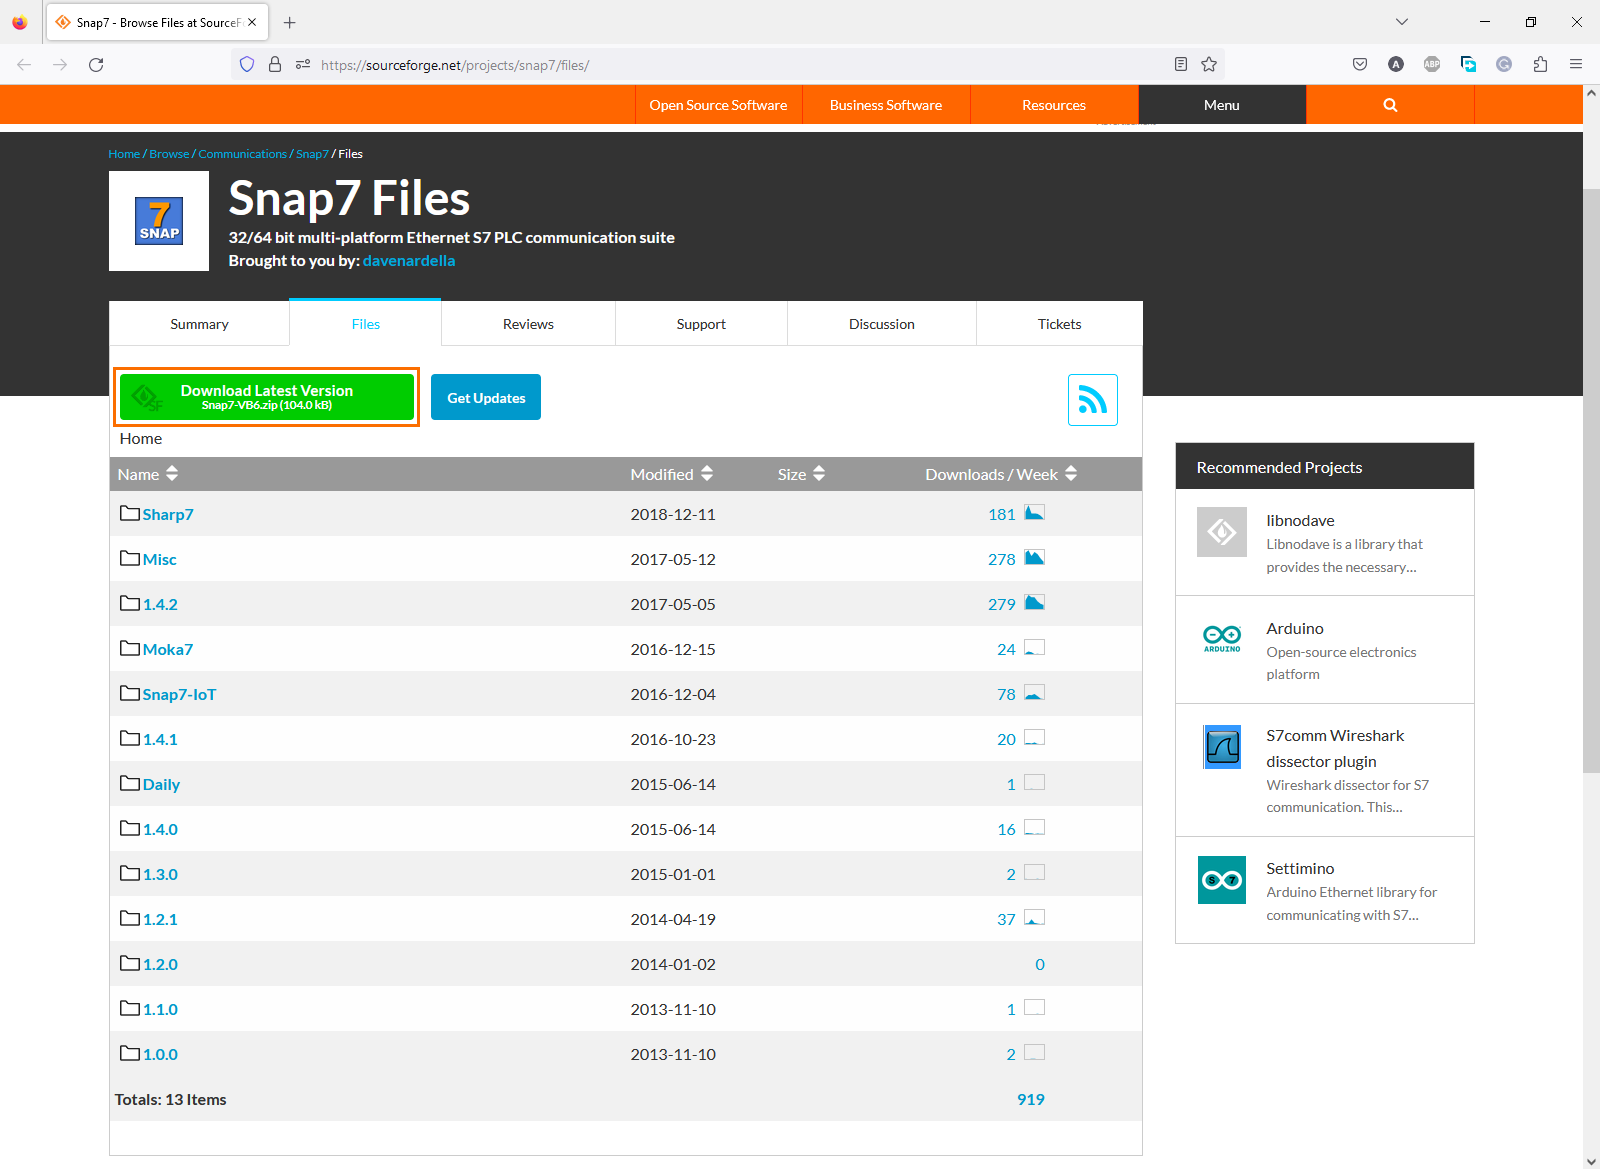
Task: Open the RSS feed icon
Action: point(1092,399)
